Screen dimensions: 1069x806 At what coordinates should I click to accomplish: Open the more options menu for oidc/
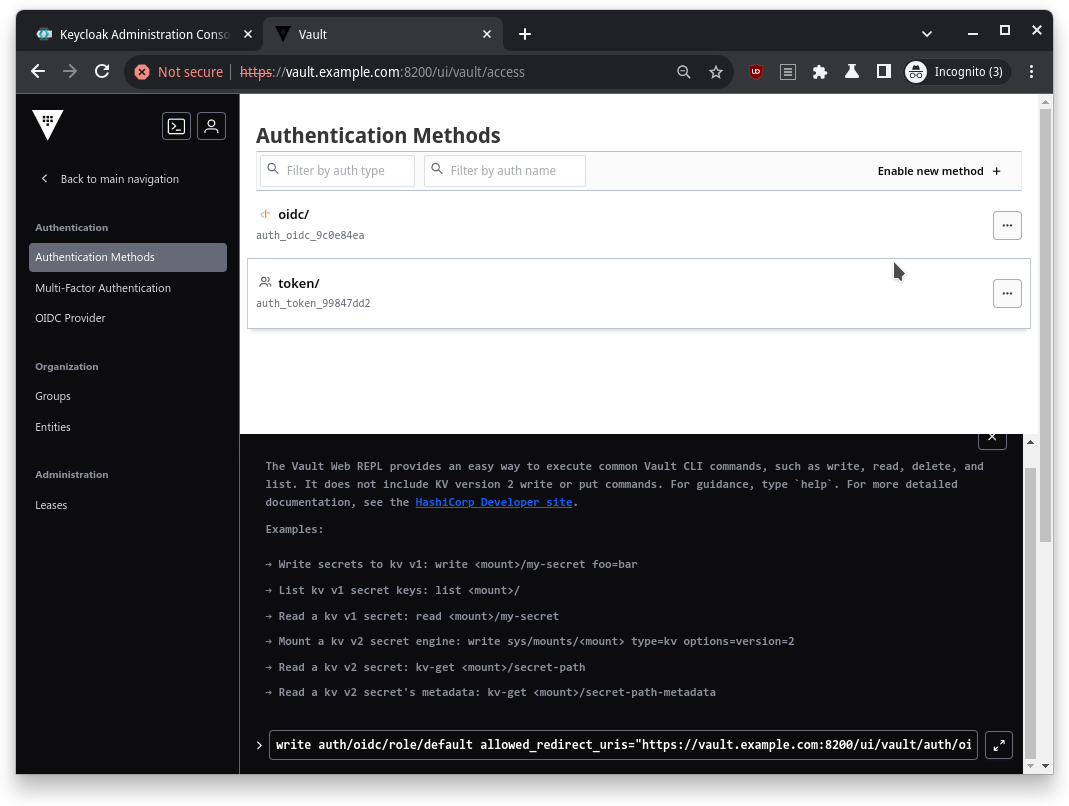1007,226
